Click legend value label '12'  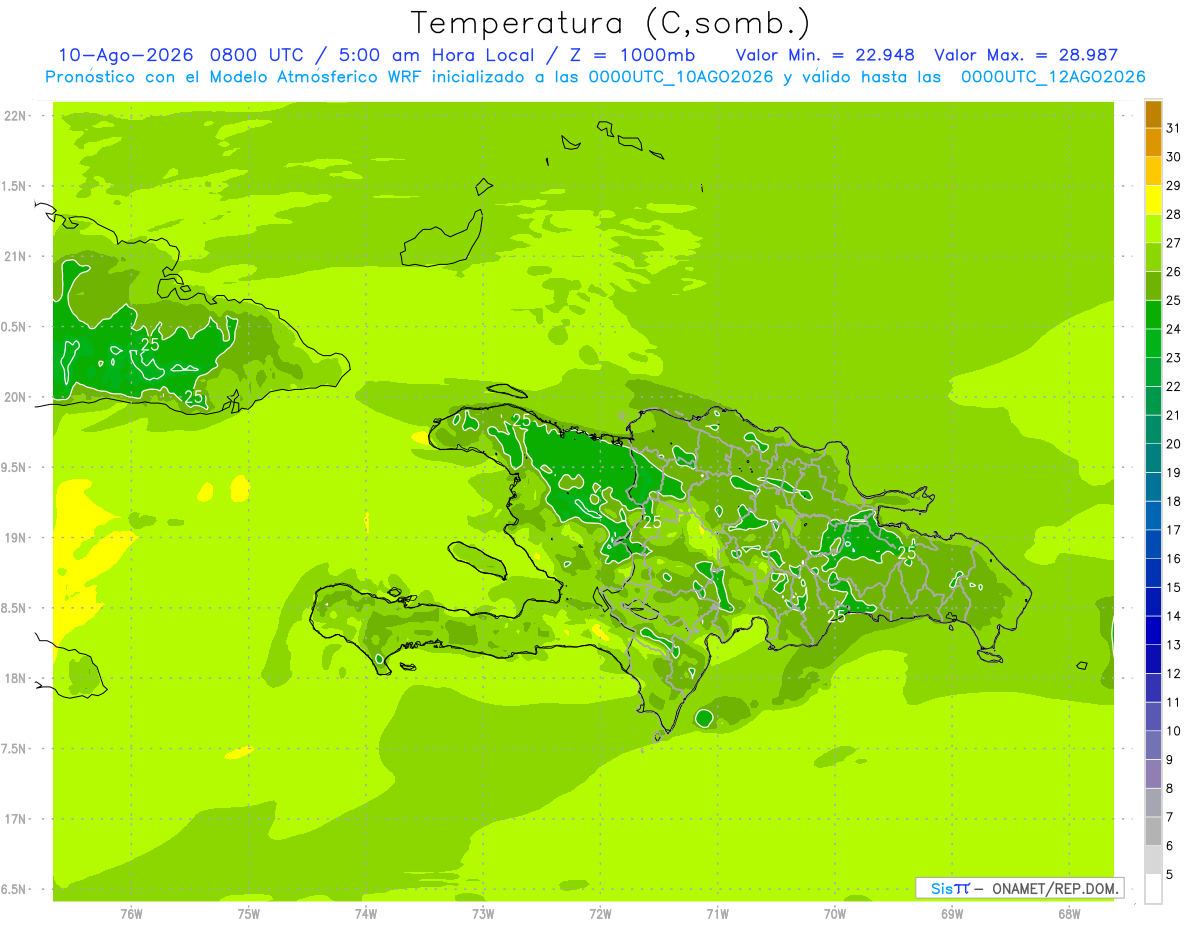pos(1174,673)
